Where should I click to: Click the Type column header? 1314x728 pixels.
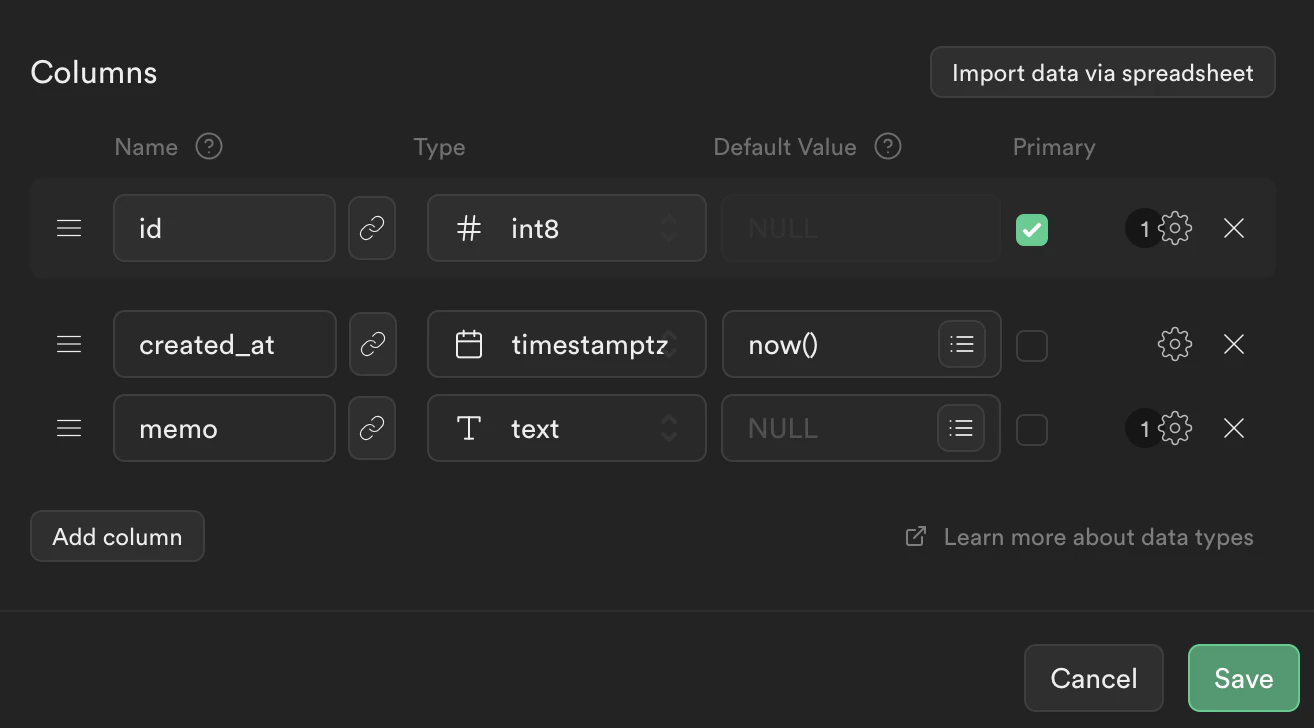click(439, 147)
